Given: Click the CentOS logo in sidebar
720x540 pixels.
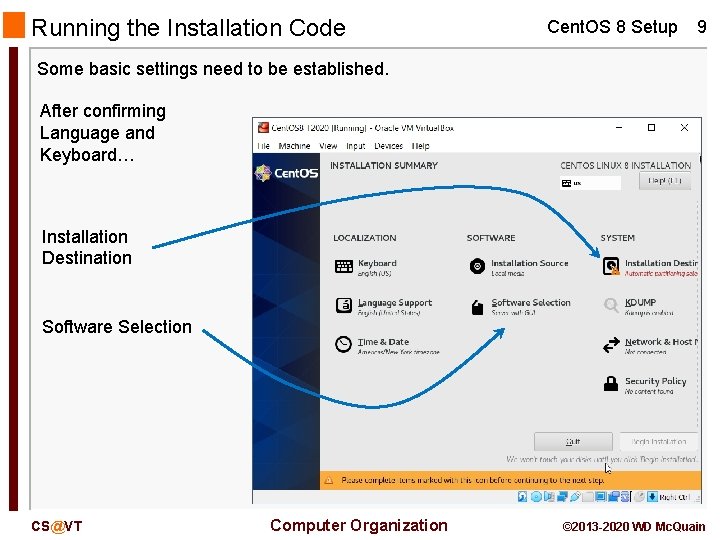Looking at the screenshot, I should pos(287,173).
